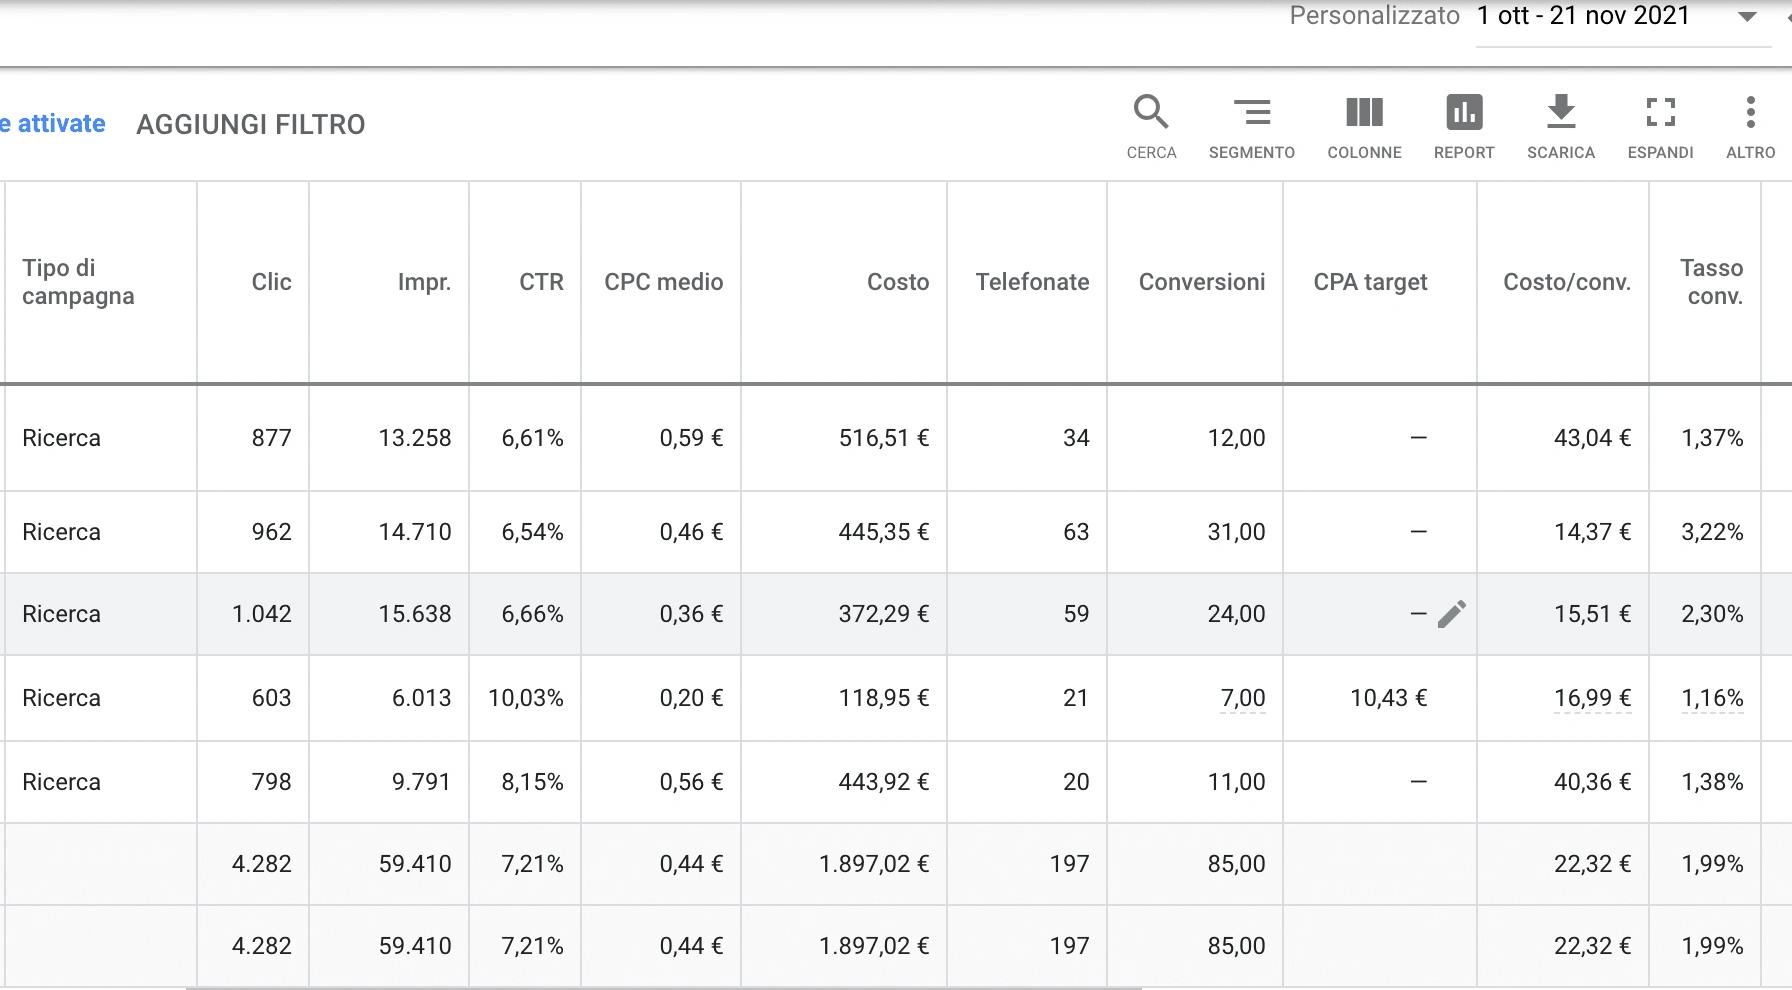Sort by CPA target column header
Viewport: 1792px width, 990px height.
(1370, 282)
